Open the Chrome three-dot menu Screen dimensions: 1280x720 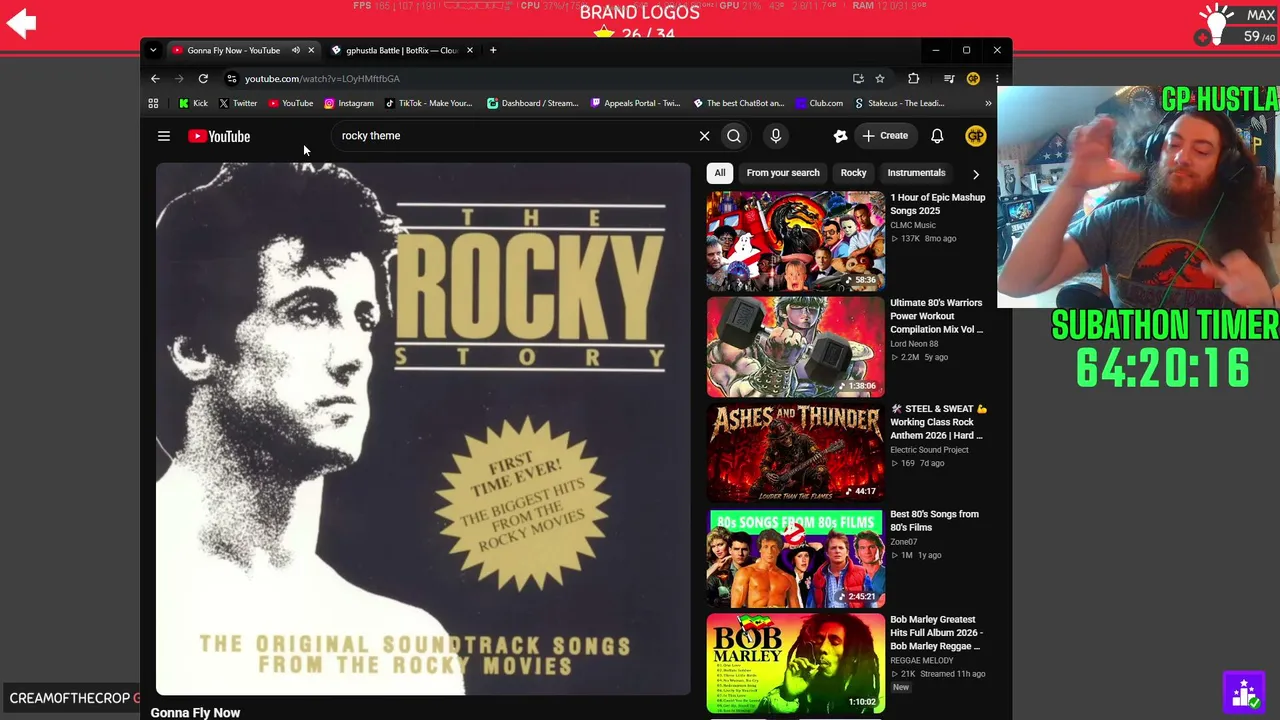click(997, 79)
